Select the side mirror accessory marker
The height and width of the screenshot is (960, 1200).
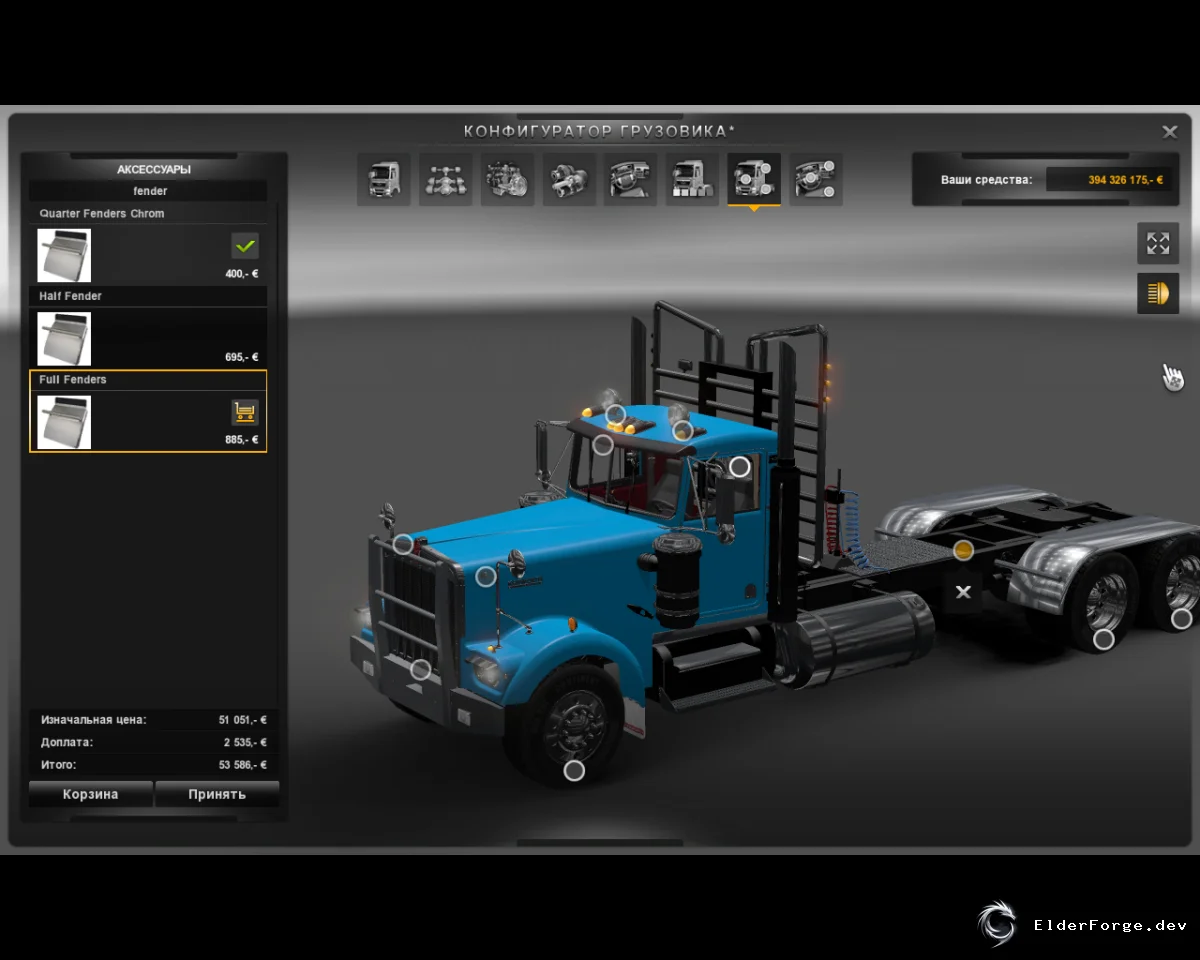point(740,467)
